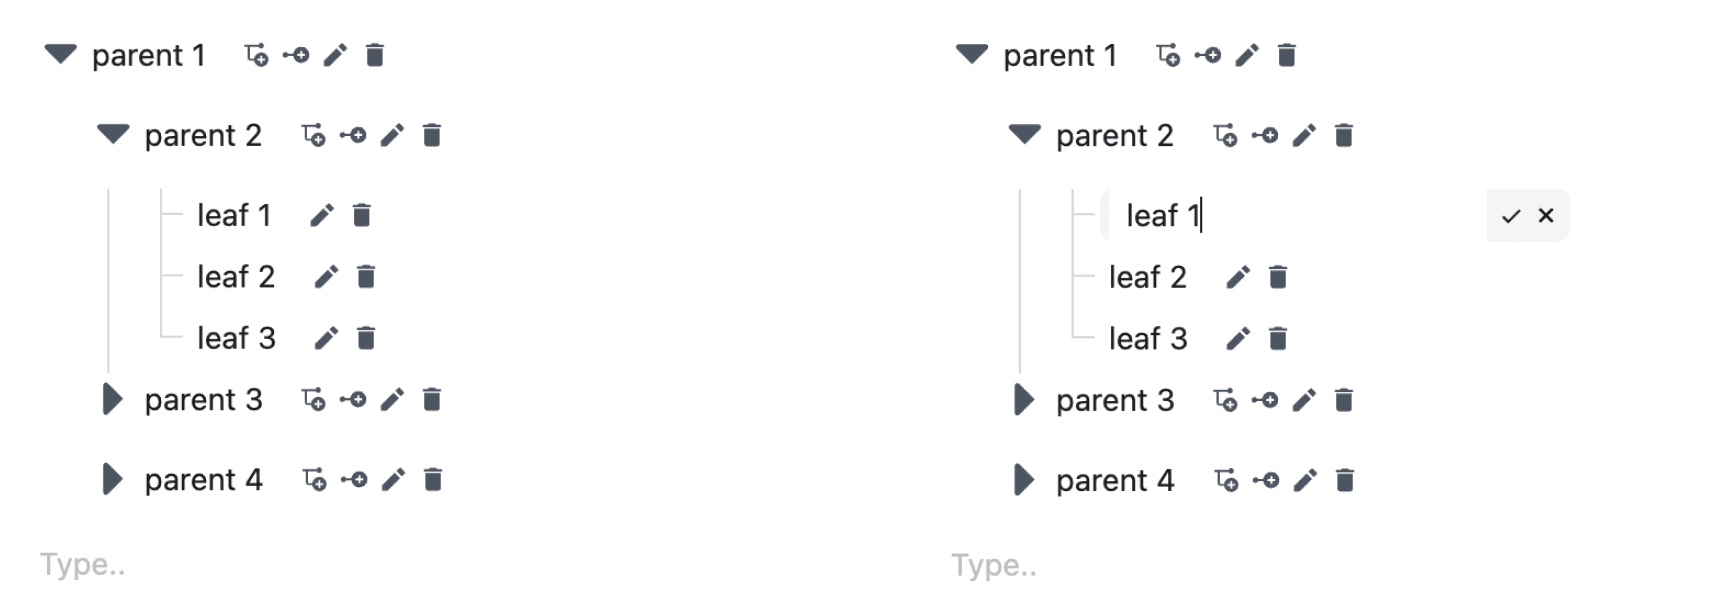Select the parent 2 label text
The image size is (1732, 613).
(x=204, y=135)
